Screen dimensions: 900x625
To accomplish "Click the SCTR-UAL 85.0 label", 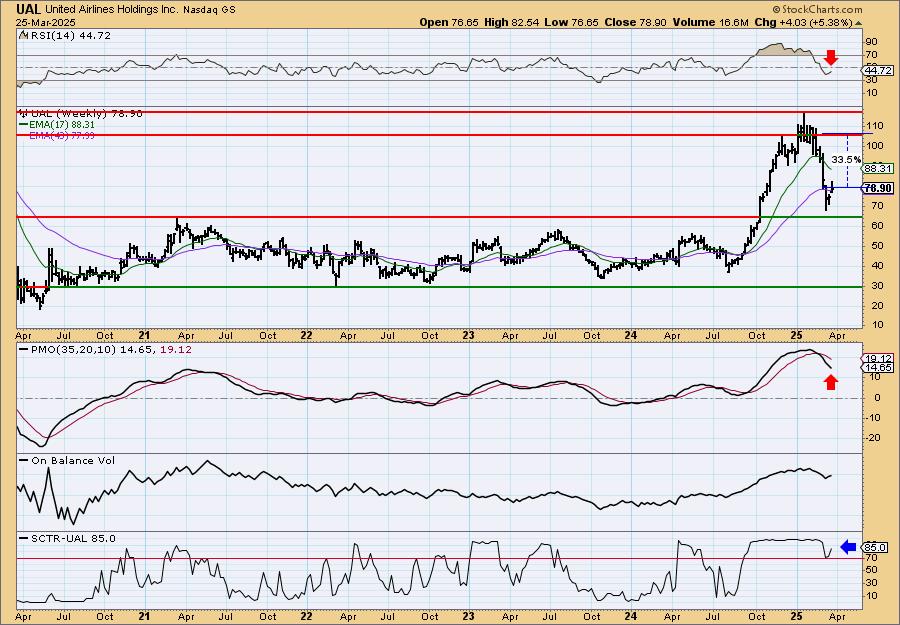I will click(x=73, y=538).
